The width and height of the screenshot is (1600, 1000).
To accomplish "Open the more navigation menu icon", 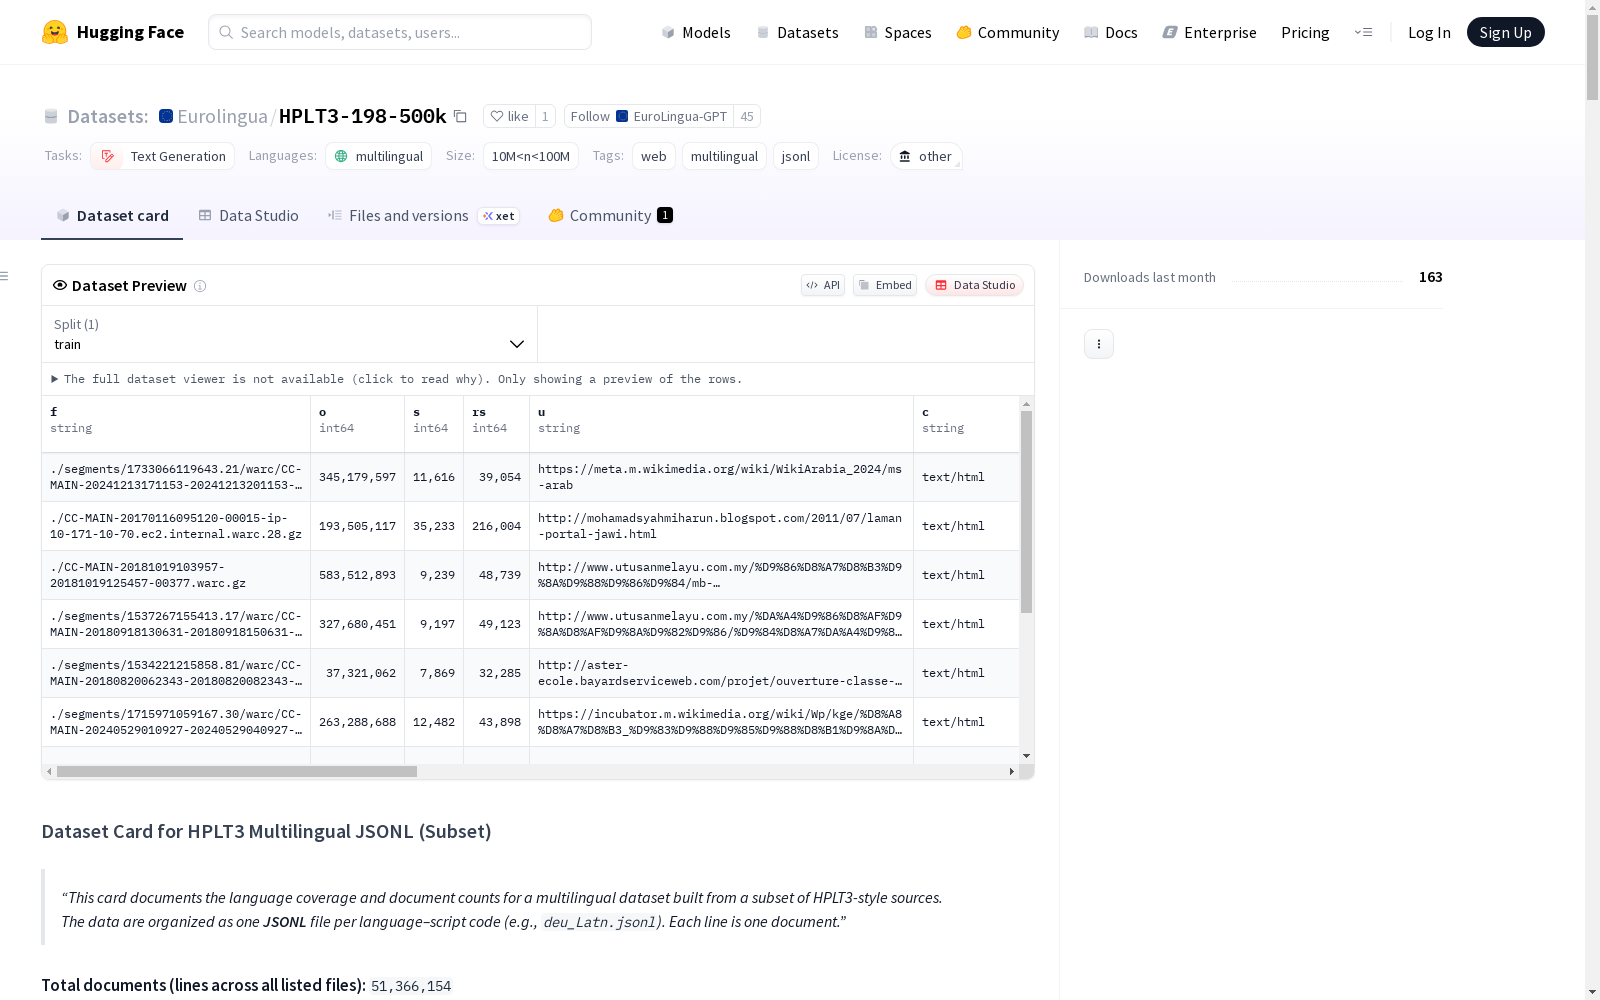I will pyautogui.click(x=1363, y=32).
